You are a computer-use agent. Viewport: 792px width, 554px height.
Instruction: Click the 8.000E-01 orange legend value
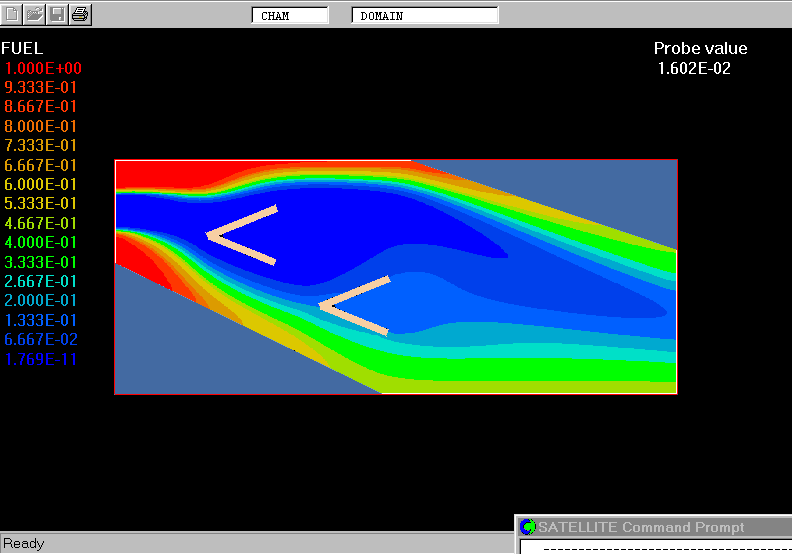click(x=41, y=126)
